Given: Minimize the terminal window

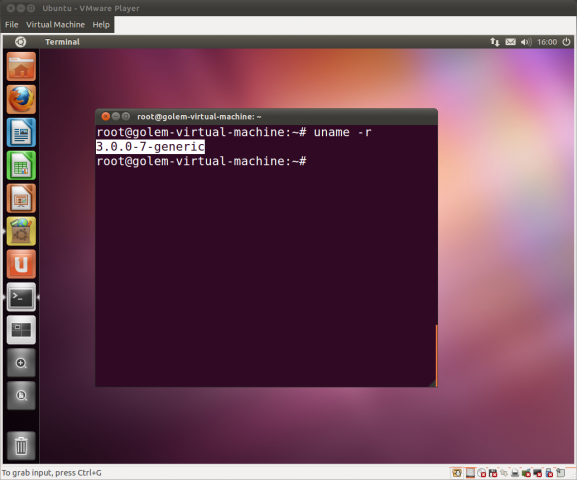Looking at the screenshot, I should tap(116, 117).
